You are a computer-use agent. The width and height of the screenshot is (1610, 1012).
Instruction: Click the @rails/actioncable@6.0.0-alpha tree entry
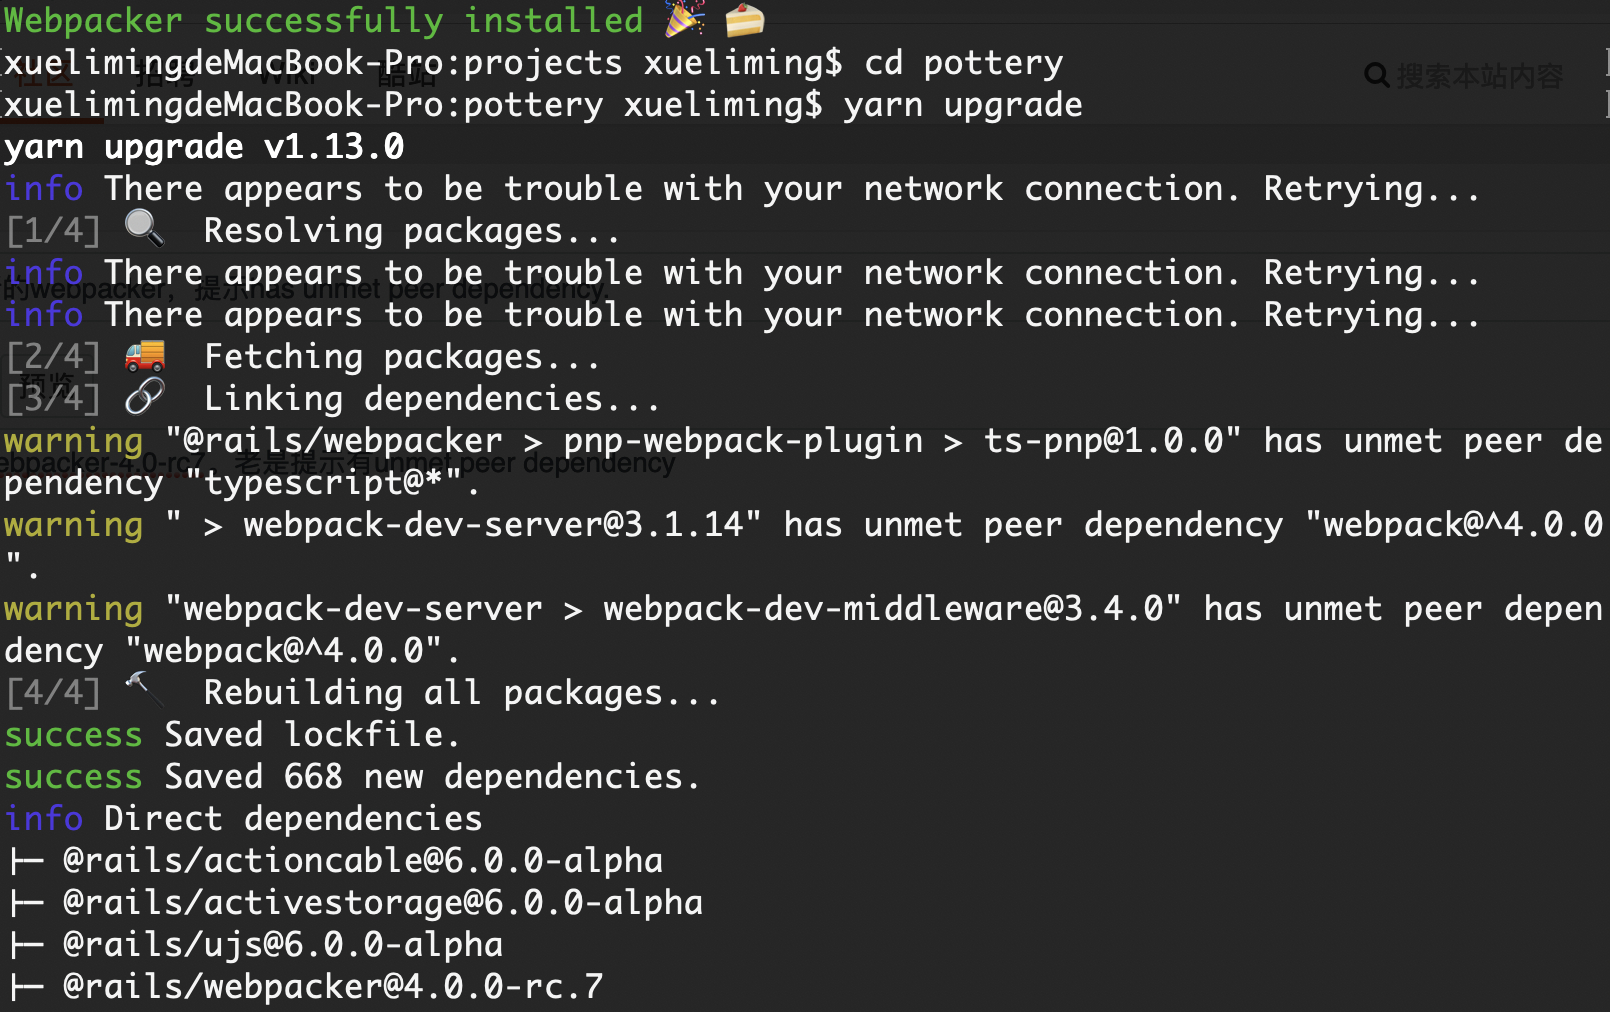[362, 861]
